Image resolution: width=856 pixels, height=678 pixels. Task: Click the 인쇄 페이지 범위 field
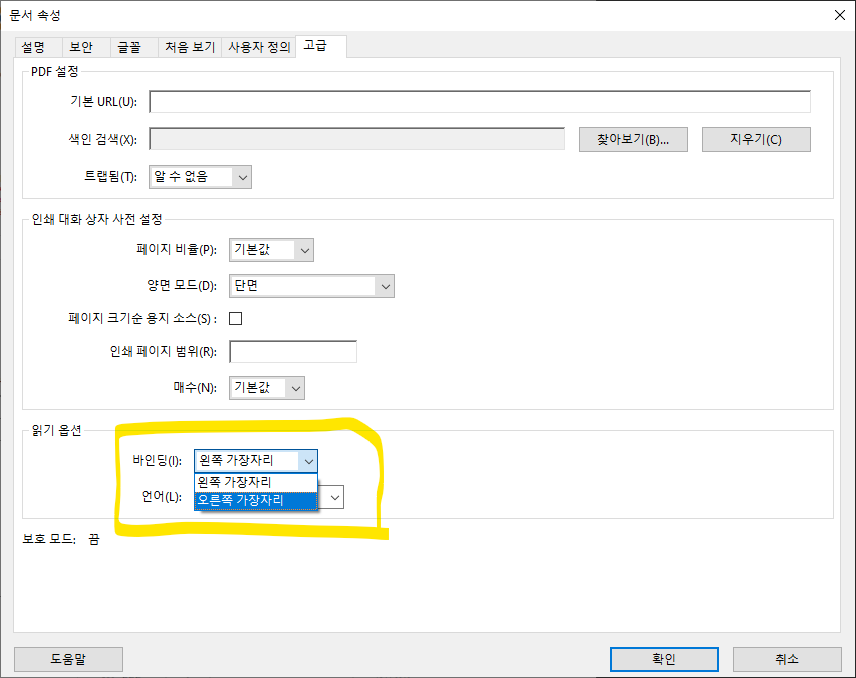point(293,352)
